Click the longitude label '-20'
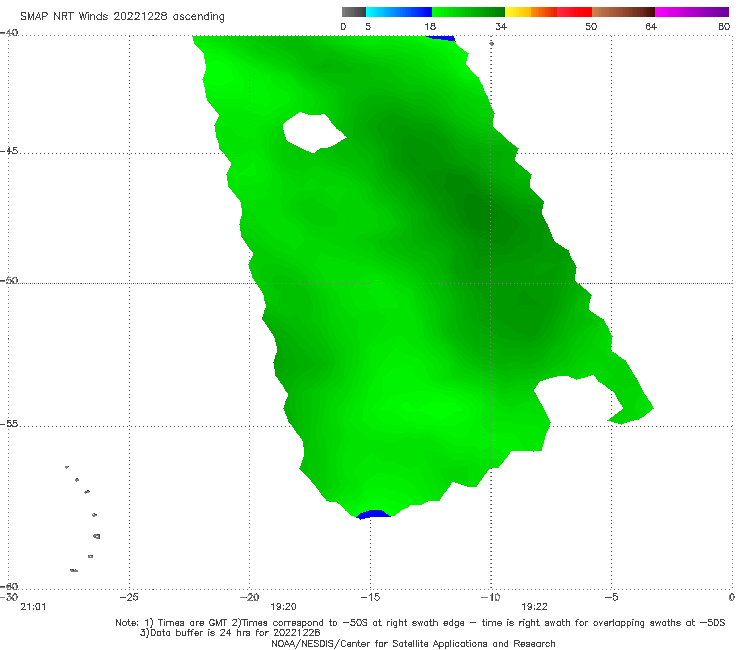The width and height of the screenshot is (740, 650). point(250,597)
